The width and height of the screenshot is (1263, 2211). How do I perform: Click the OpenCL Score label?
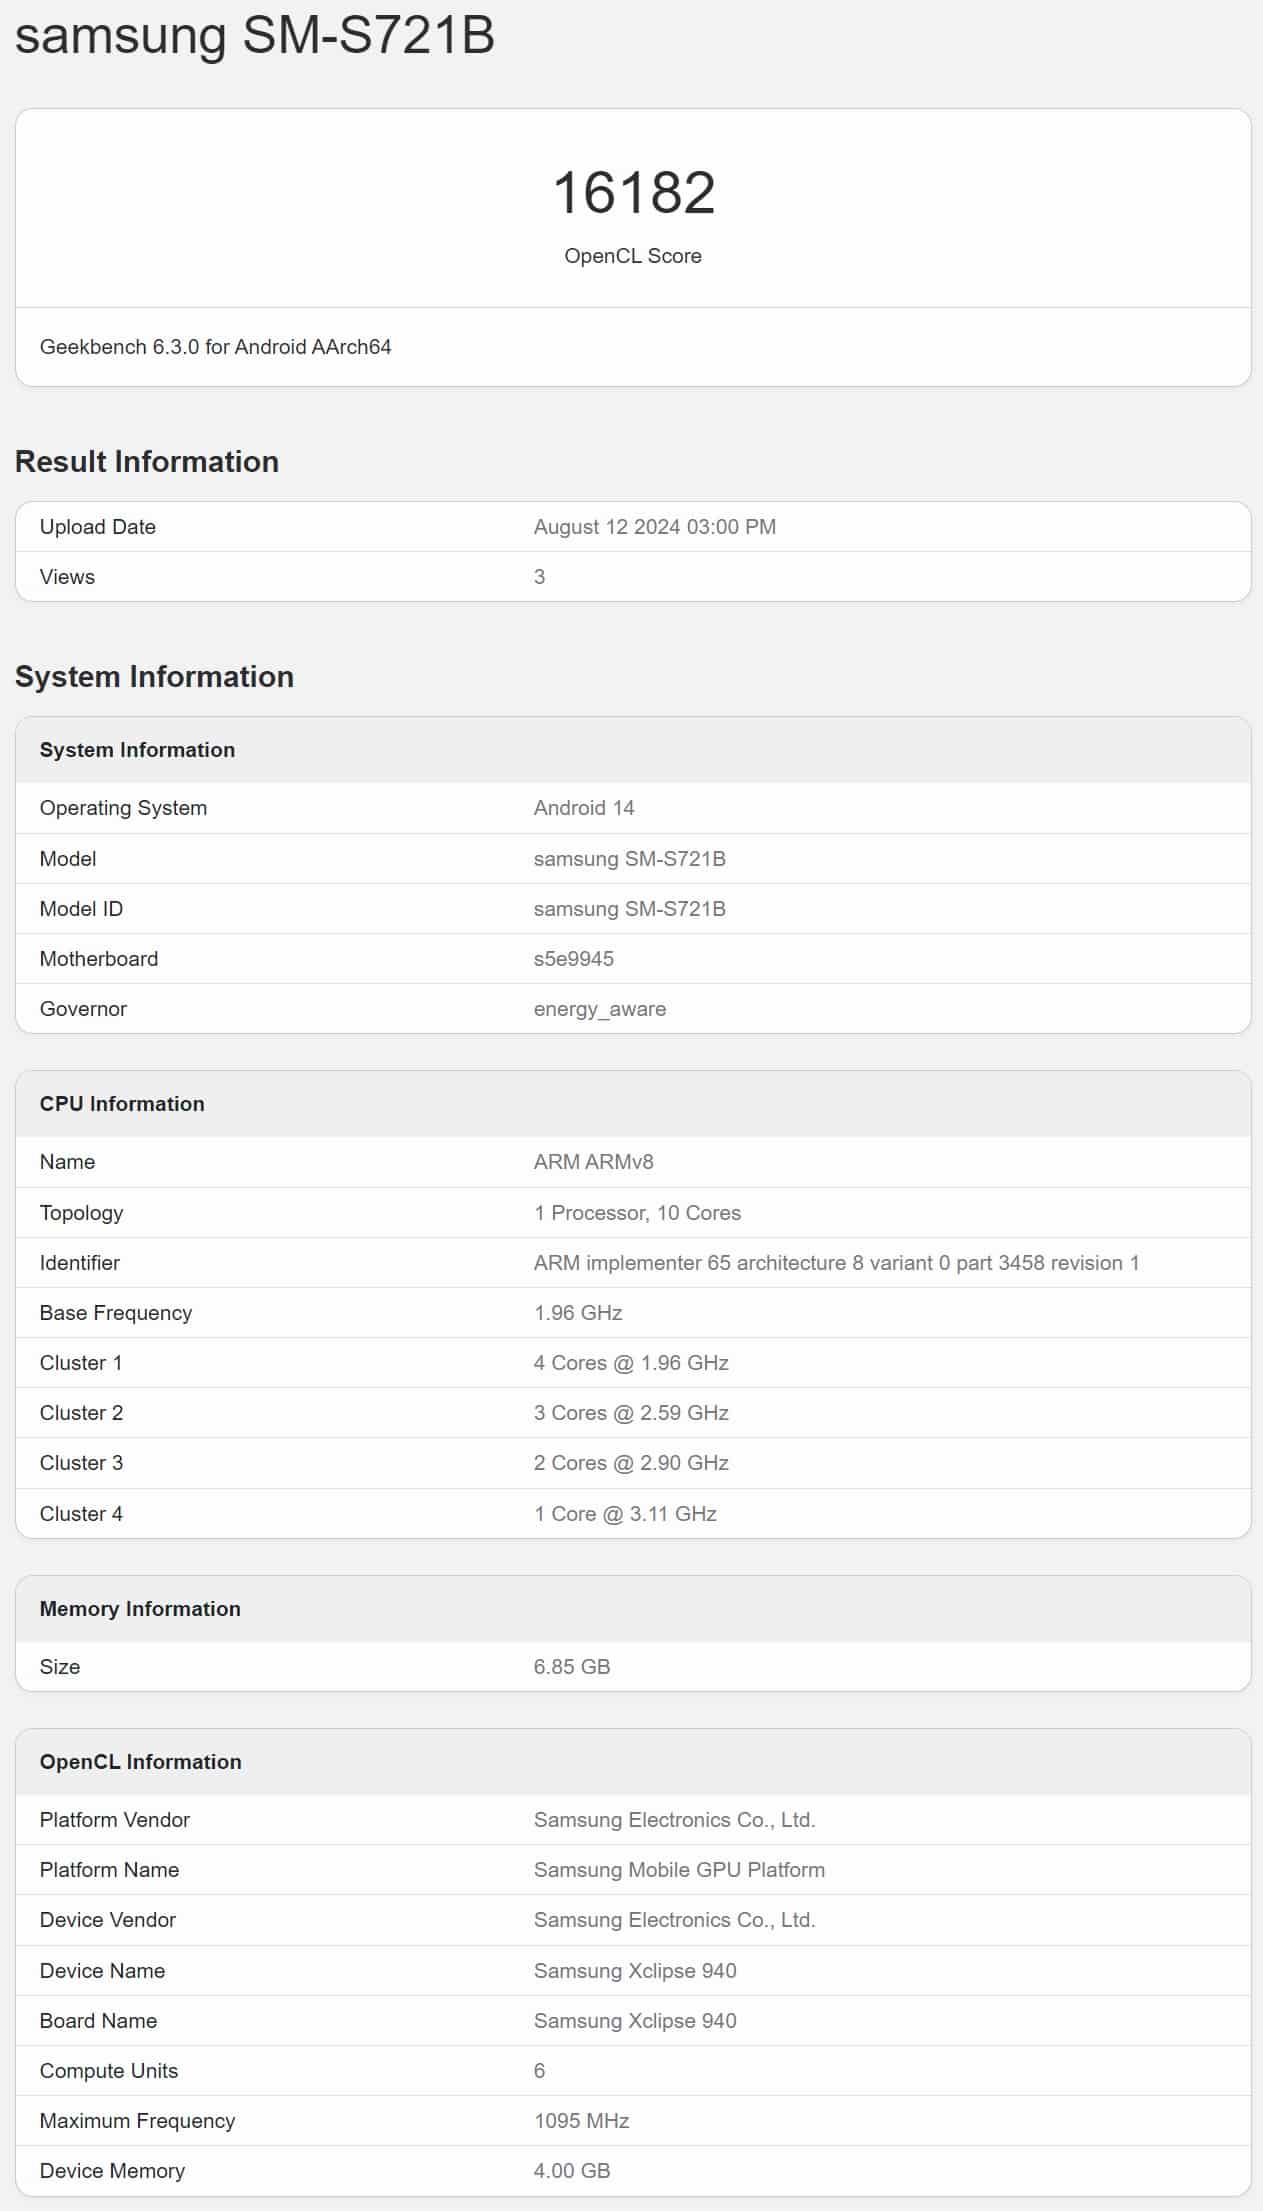tap(633, 256)
